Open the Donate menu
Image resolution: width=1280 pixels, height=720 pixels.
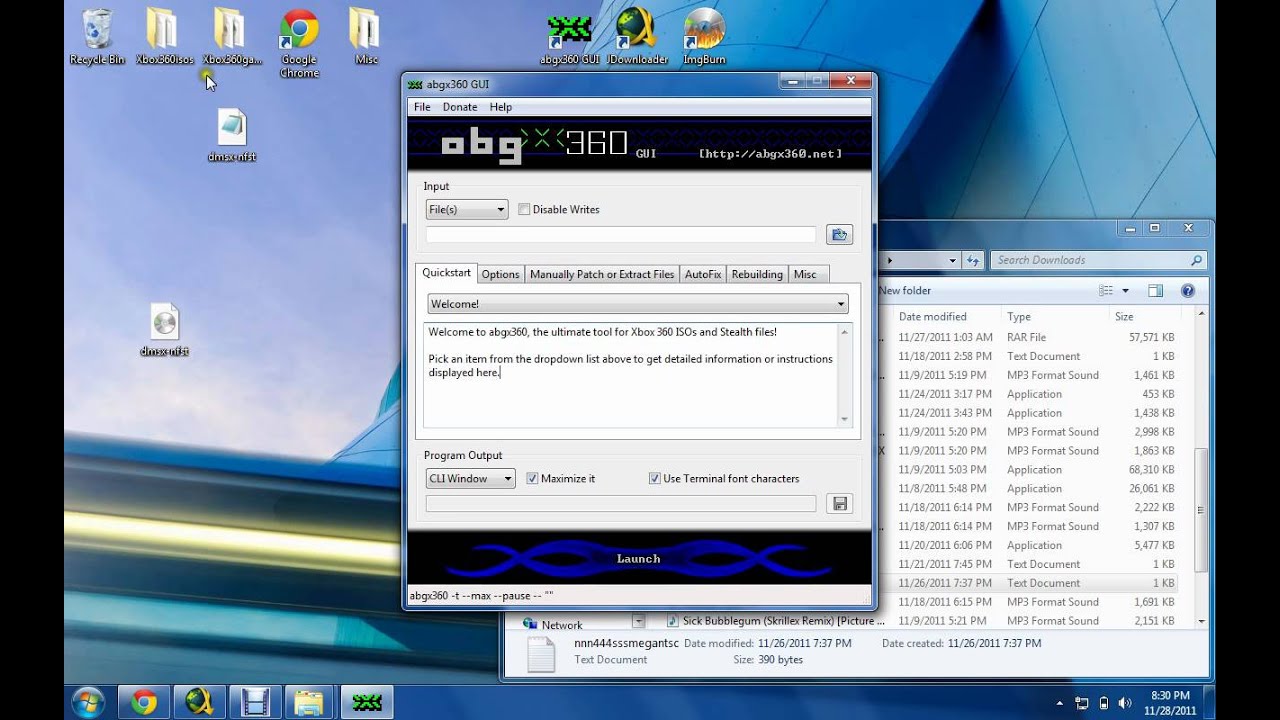click(x=460, y=107)
